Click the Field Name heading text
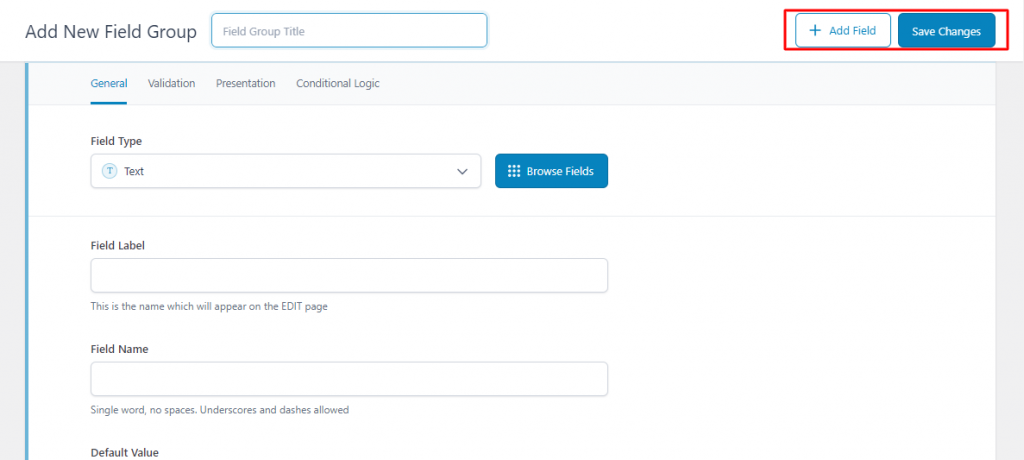The width and height of the screenshot is (1024, 460). [119, 349]
